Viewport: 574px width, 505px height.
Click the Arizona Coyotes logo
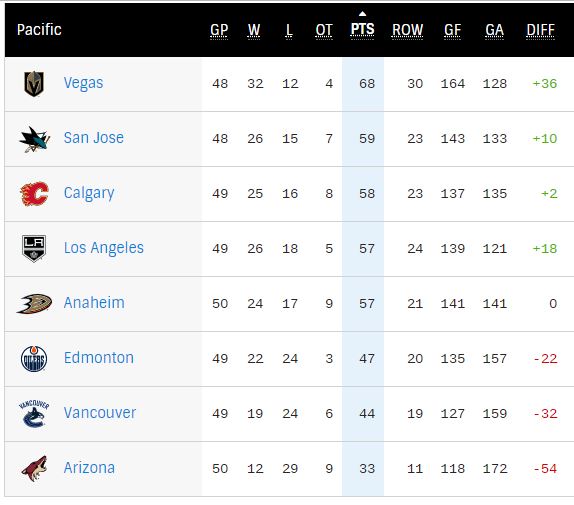coord(34,468)
